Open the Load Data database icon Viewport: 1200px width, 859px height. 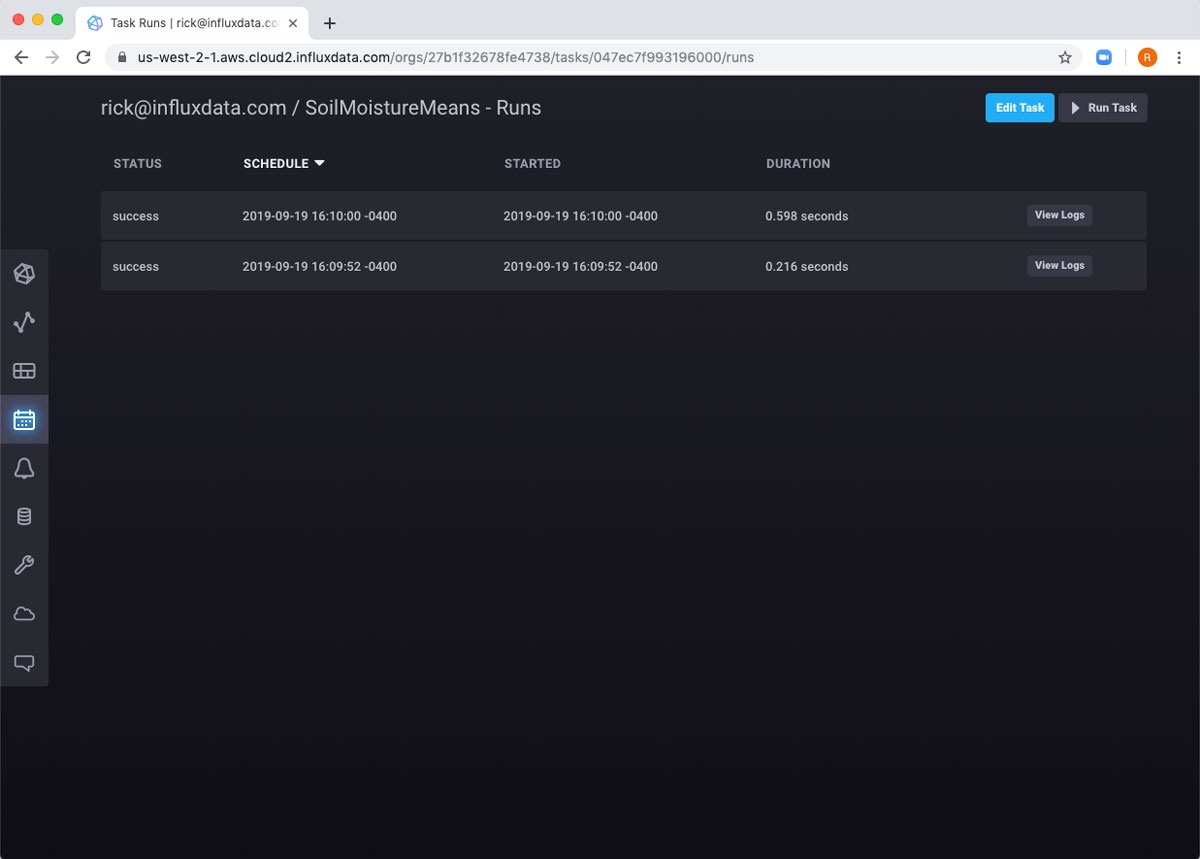[24, 517]
